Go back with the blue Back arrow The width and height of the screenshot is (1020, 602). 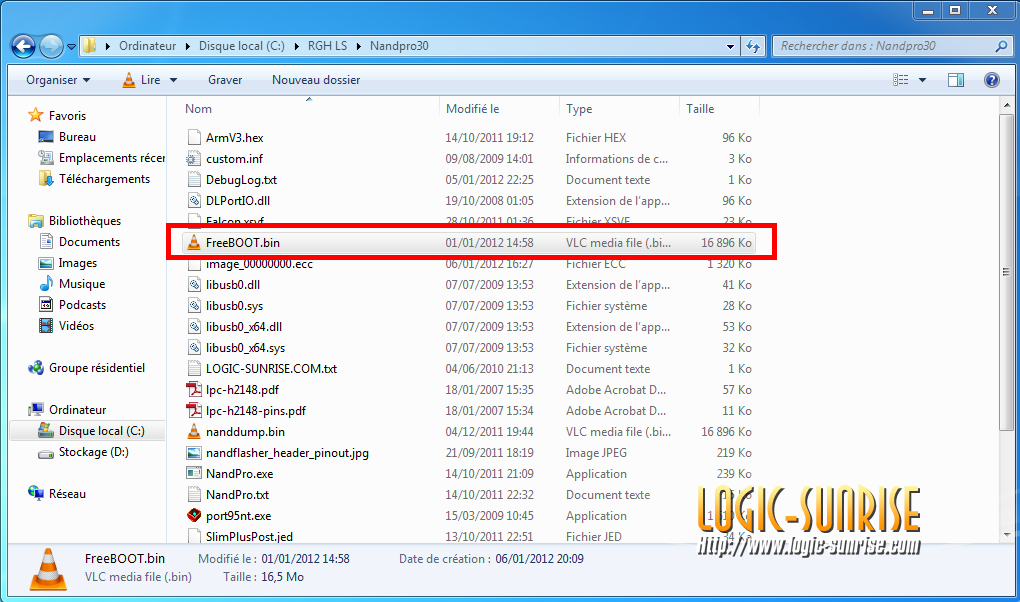[23, 46]
